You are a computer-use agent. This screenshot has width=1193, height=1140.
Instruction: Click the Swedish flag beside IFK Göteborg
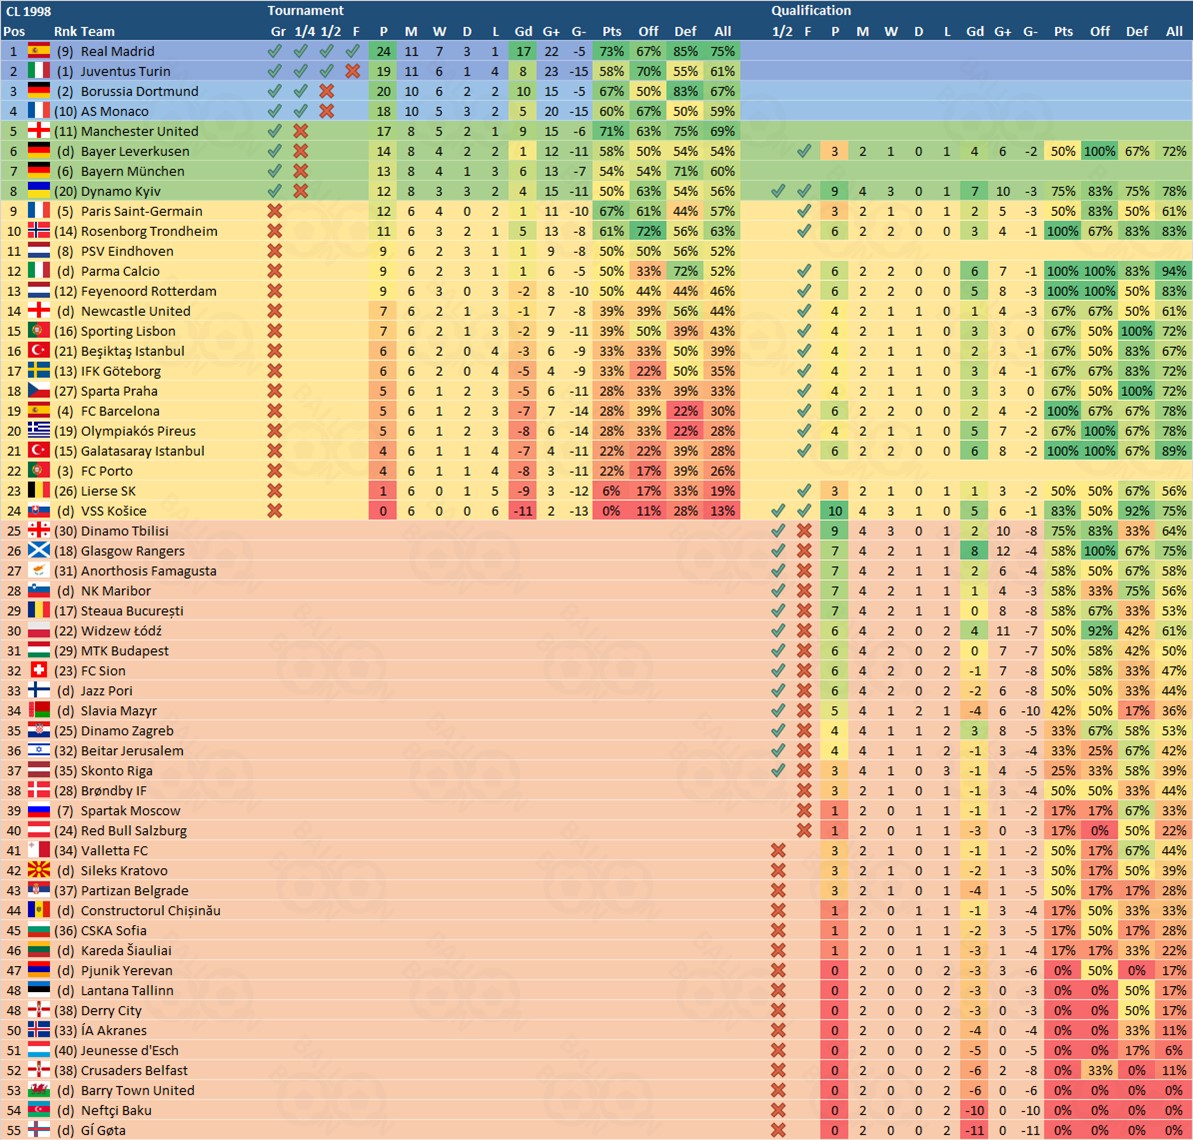39,371
